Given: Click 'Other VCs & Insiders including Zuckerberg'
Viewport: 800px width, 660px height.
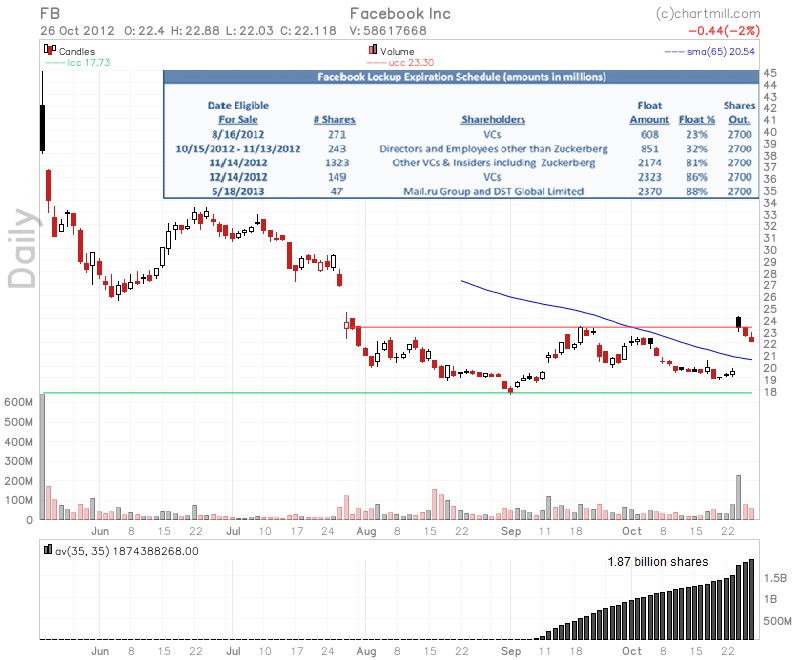Looking at the screenshot, I should coord(493,163).
